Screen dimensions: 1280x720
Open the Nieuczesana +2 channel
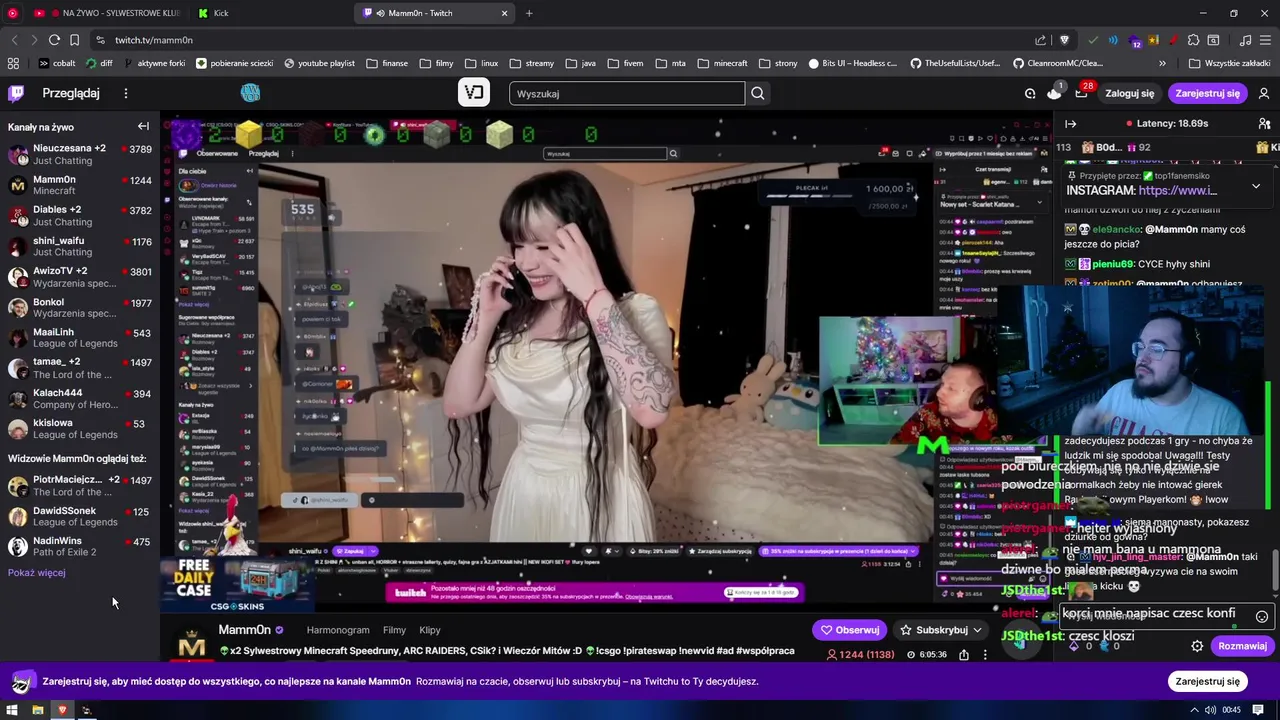pyautogui.click(x=80, y=154)
